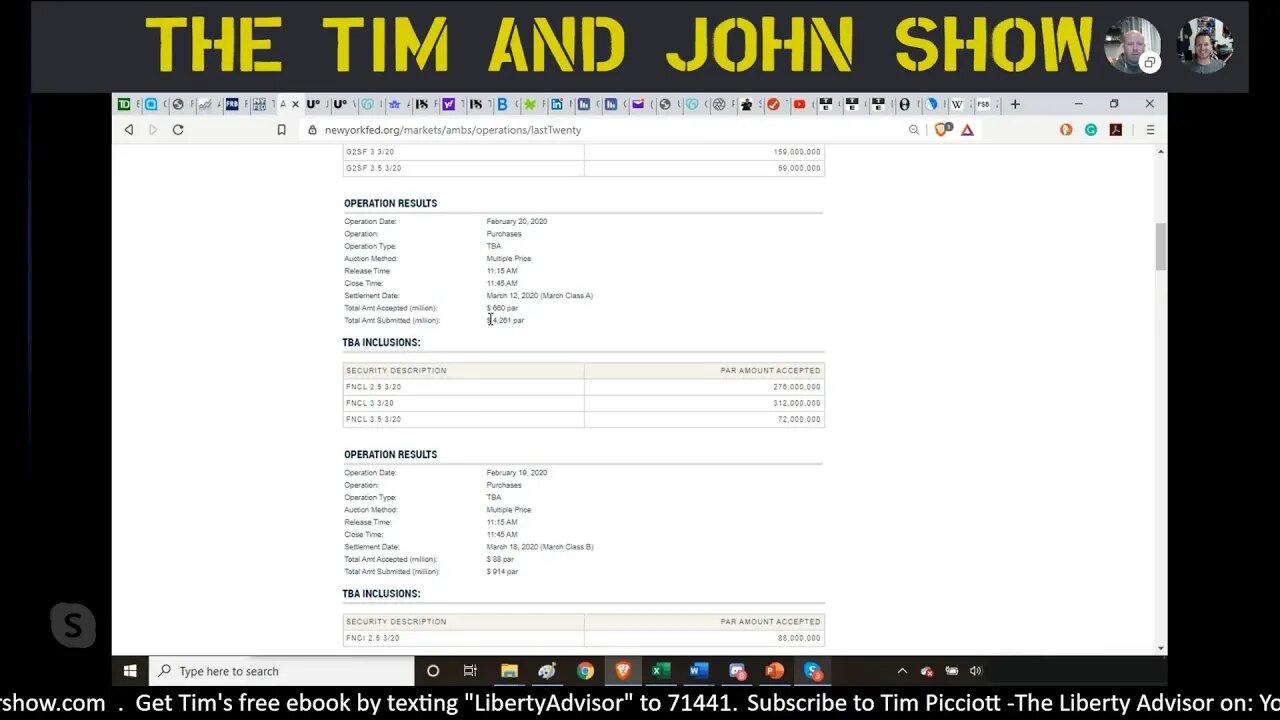Open Word from the taskbar
The width and height of the screenshot is (1280, 720).
click(699, 671)
